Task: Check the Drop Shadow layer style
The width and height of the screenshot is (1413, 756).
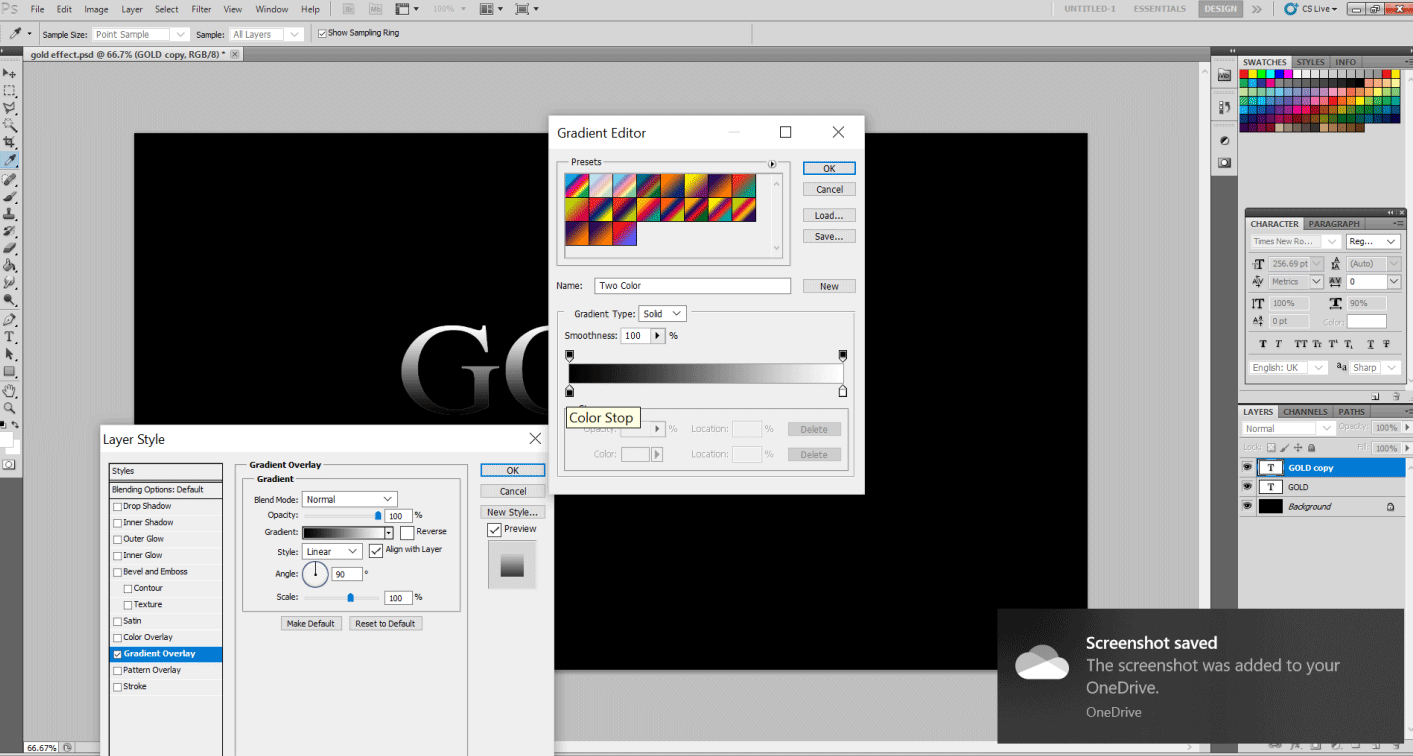Action: click(115, 505)
